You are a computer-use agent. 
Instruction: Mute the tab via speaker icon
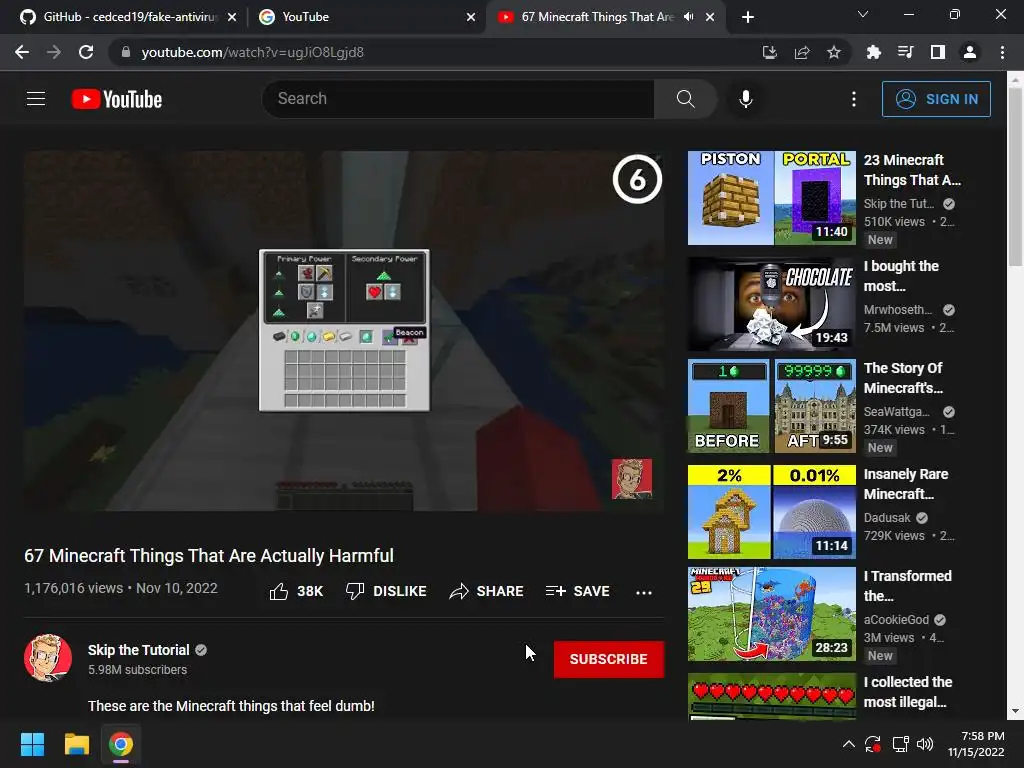(x=688, y=17)
